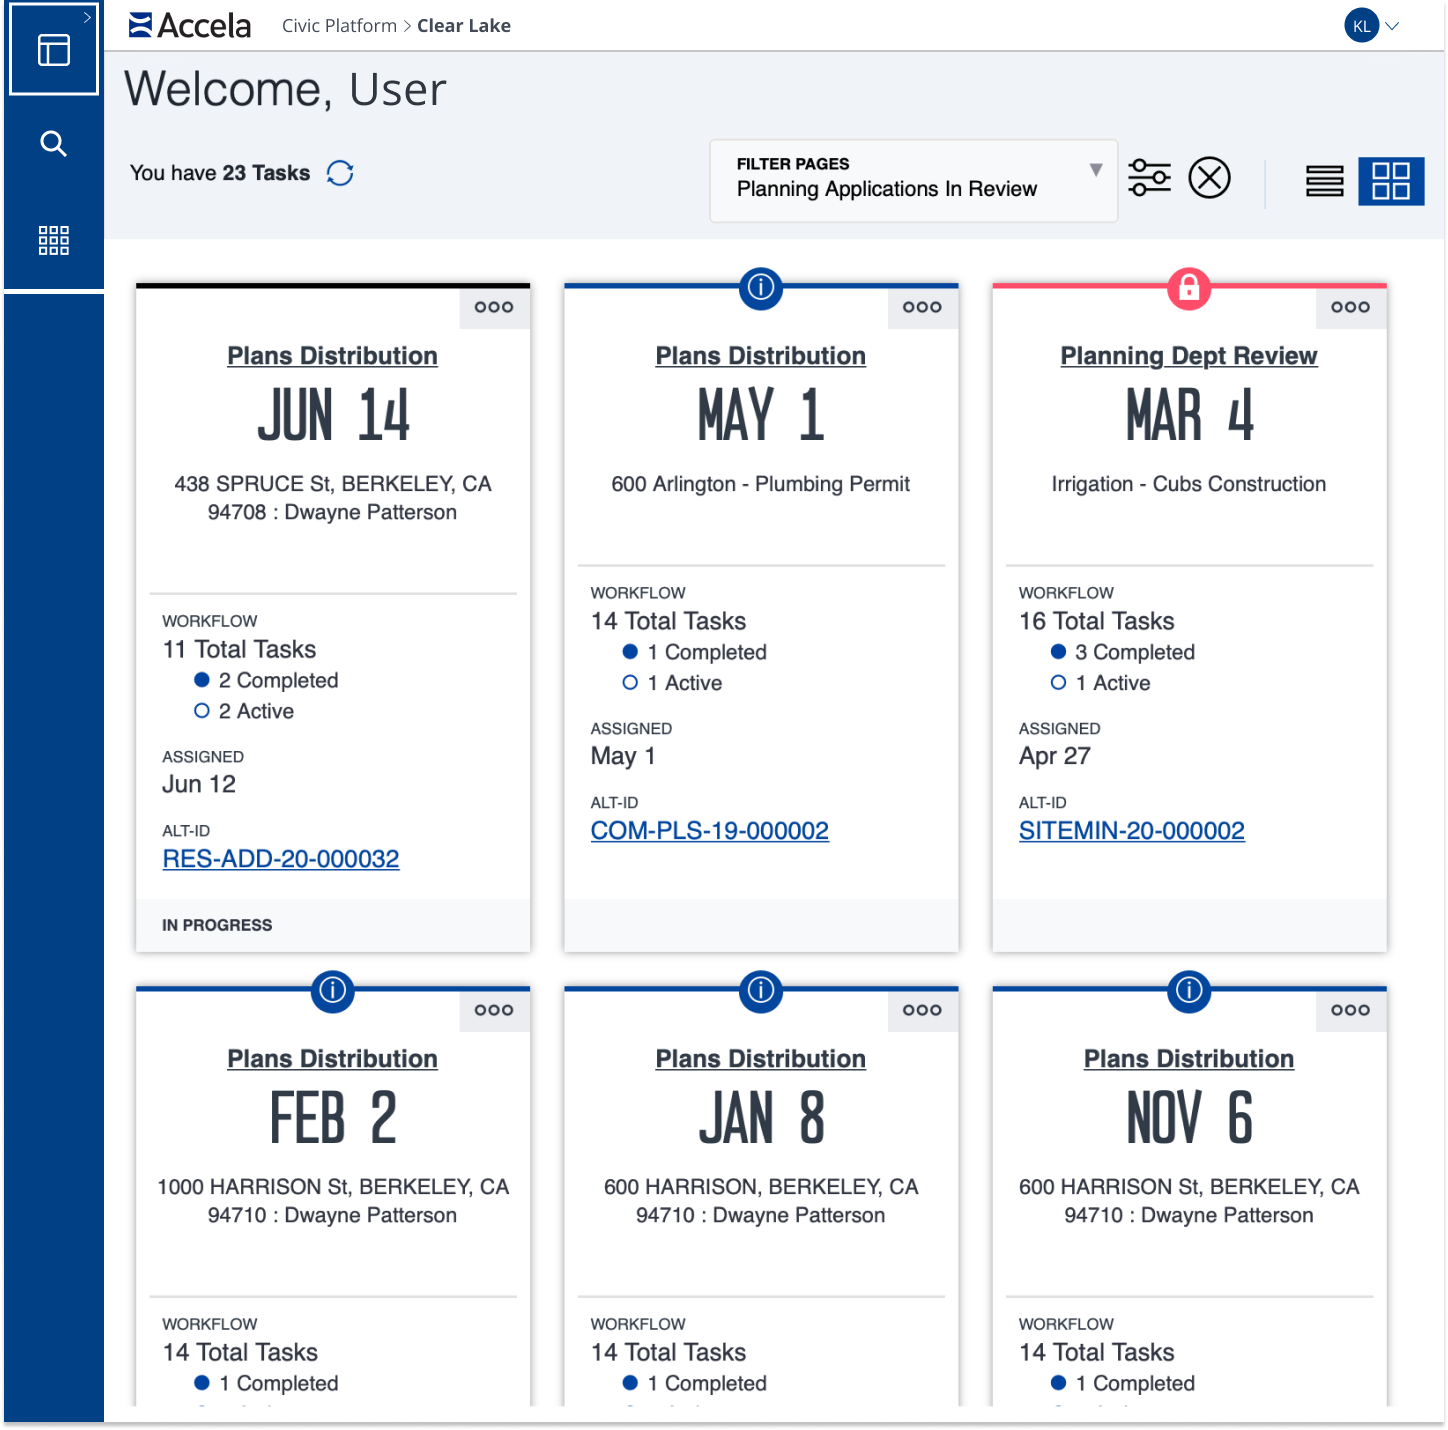
Task: Open Planning Dept Review task title
Action: tap(1188, 356)
